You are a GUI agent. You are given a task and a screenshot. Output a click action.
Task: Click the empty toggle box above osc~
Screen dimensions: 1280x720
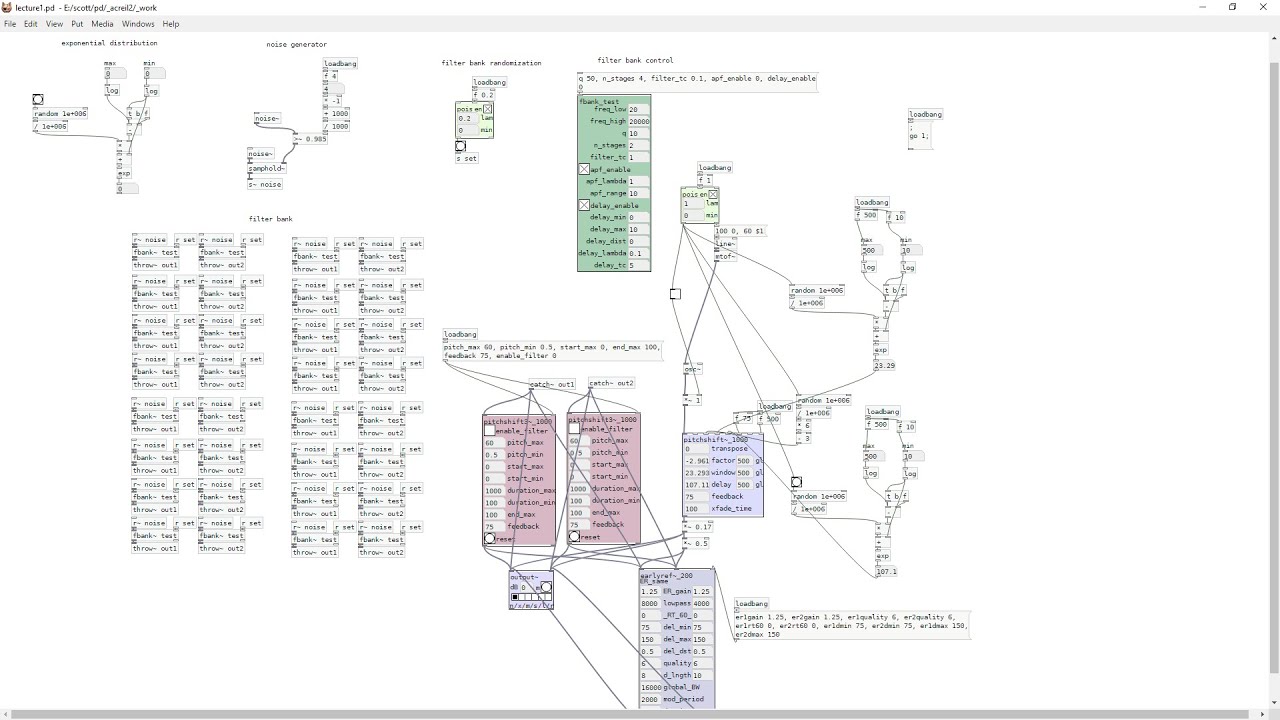click(675, 294)
